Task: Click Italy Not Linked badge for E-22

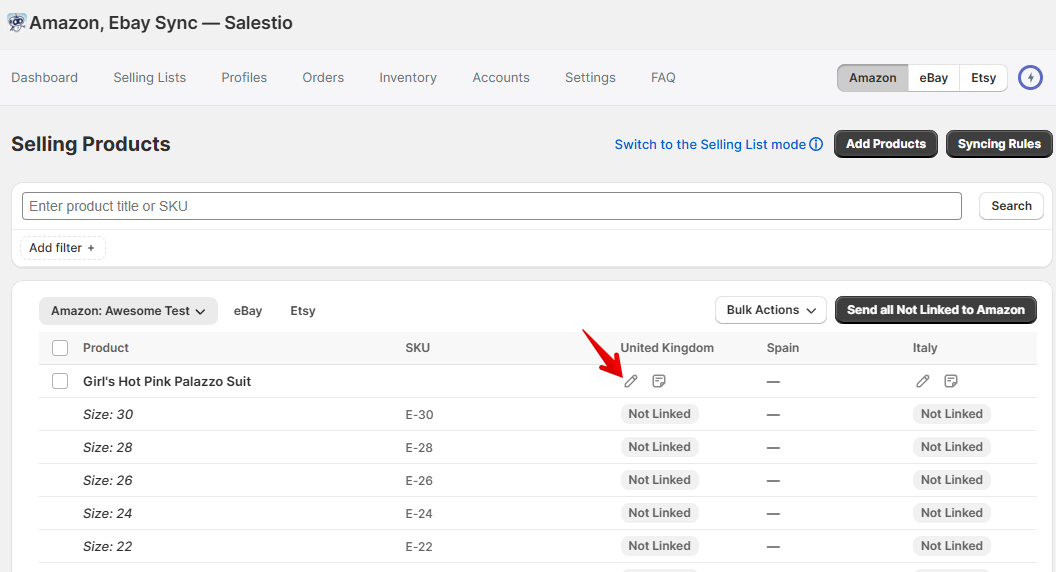Action: click(x=952, y=546)
